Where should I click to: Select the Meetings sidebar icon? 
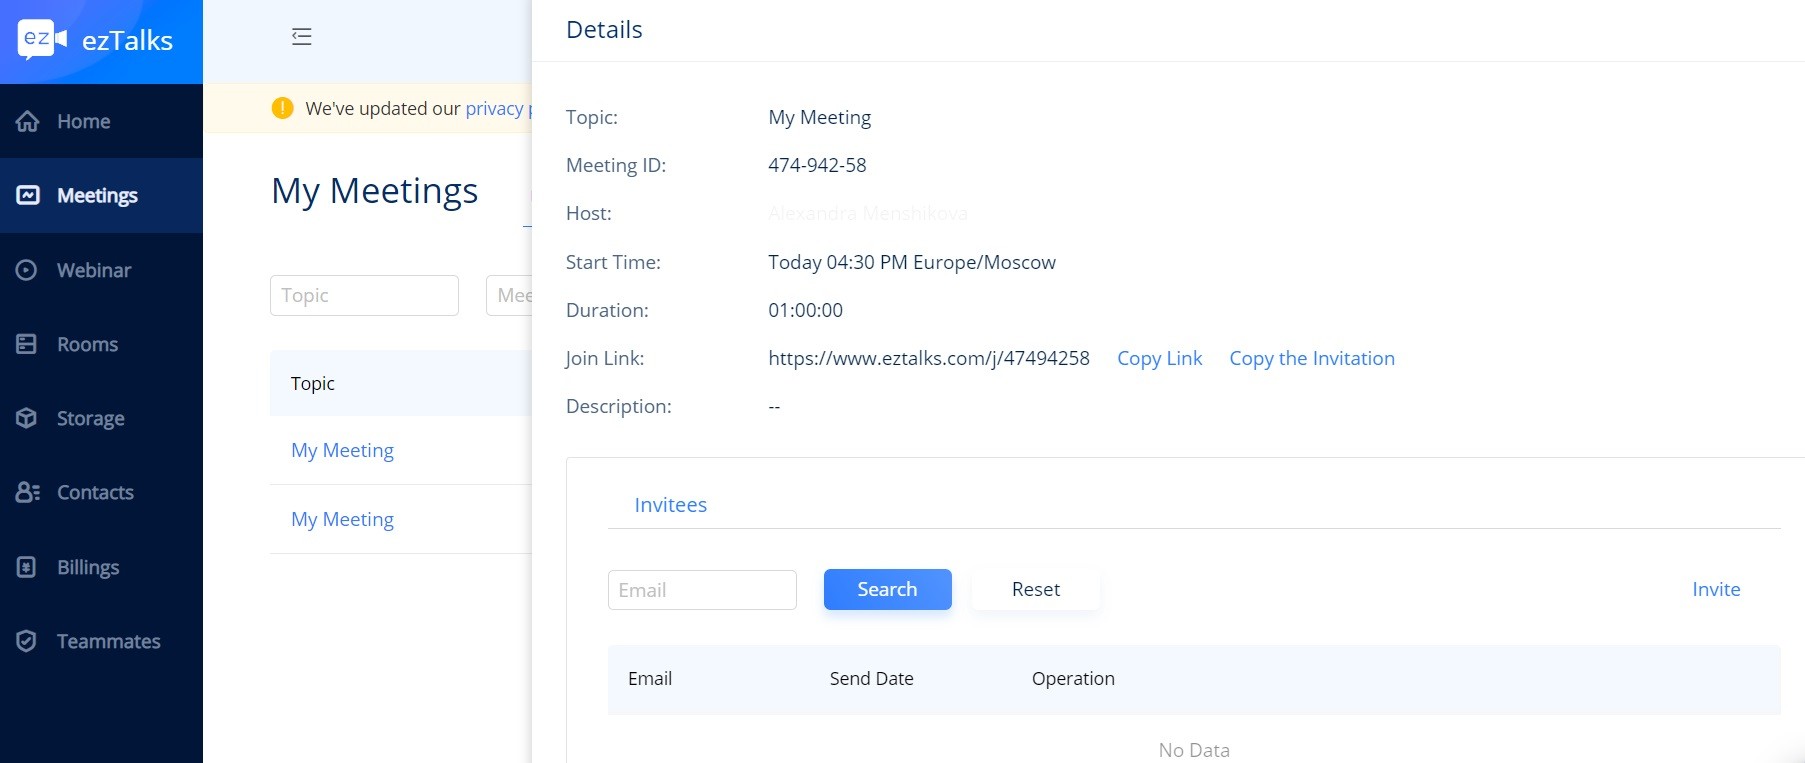click(28, 195)
